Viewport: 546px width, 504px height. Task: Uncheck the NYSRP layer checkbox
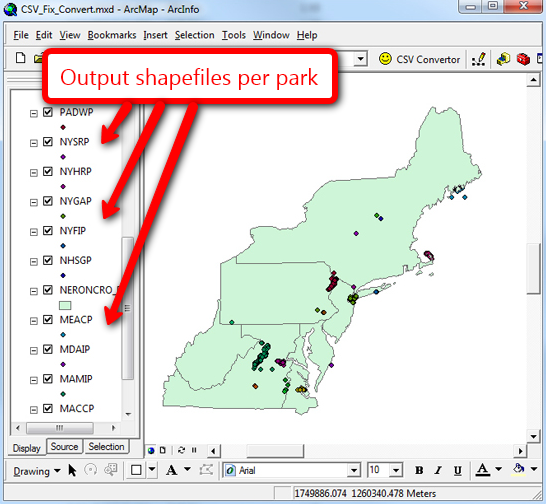(48, 142)
